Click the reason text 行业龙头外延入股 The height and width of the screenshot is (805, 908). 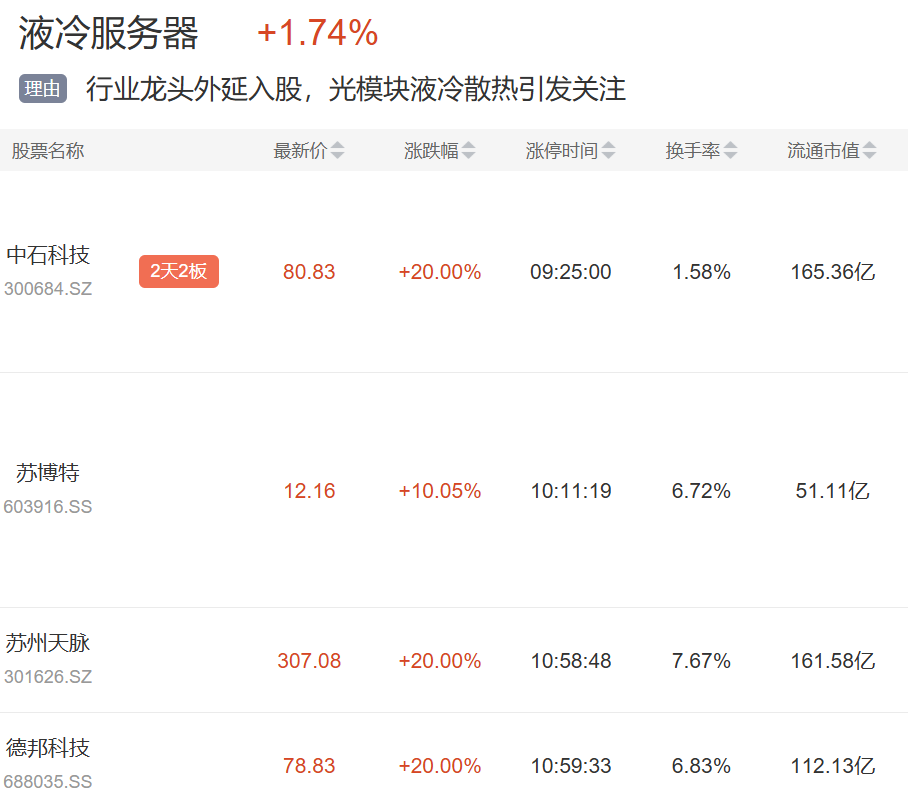[194, 89]
